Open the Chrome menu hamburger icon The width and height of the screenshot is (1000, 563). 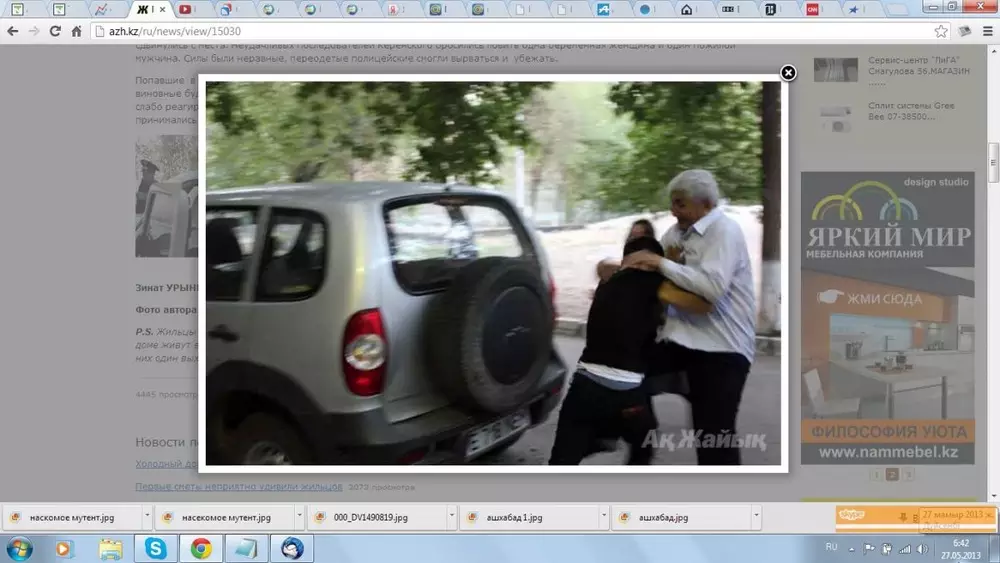[x=987, y=31]
